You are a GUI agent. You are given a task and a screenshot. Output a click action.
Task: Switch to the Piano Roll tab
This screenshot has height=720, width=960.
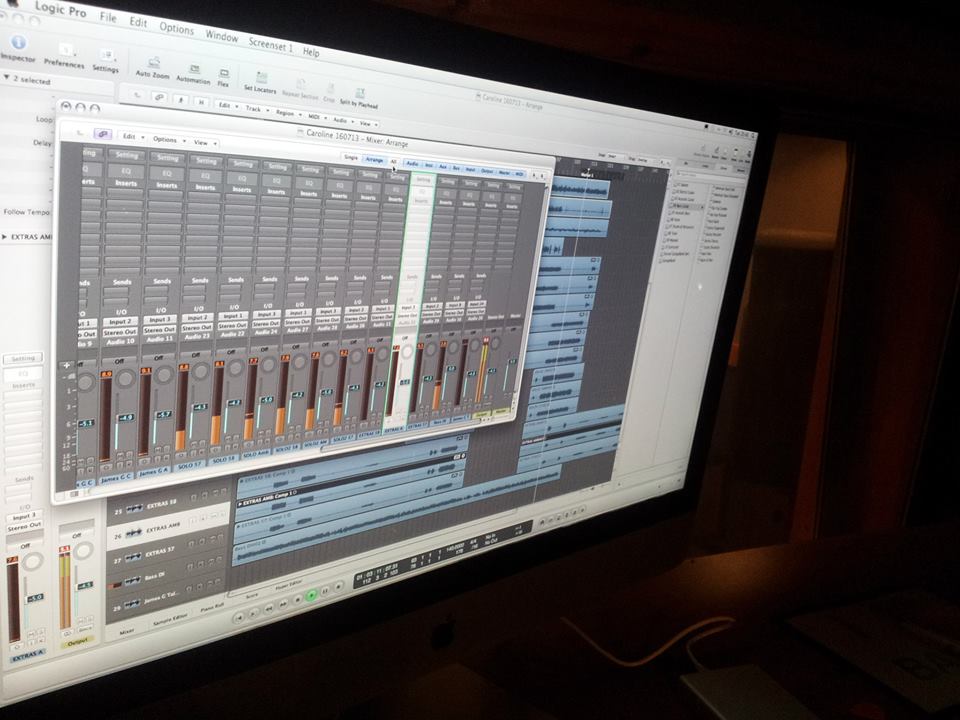pyautogui.click(x=212, y=607)
